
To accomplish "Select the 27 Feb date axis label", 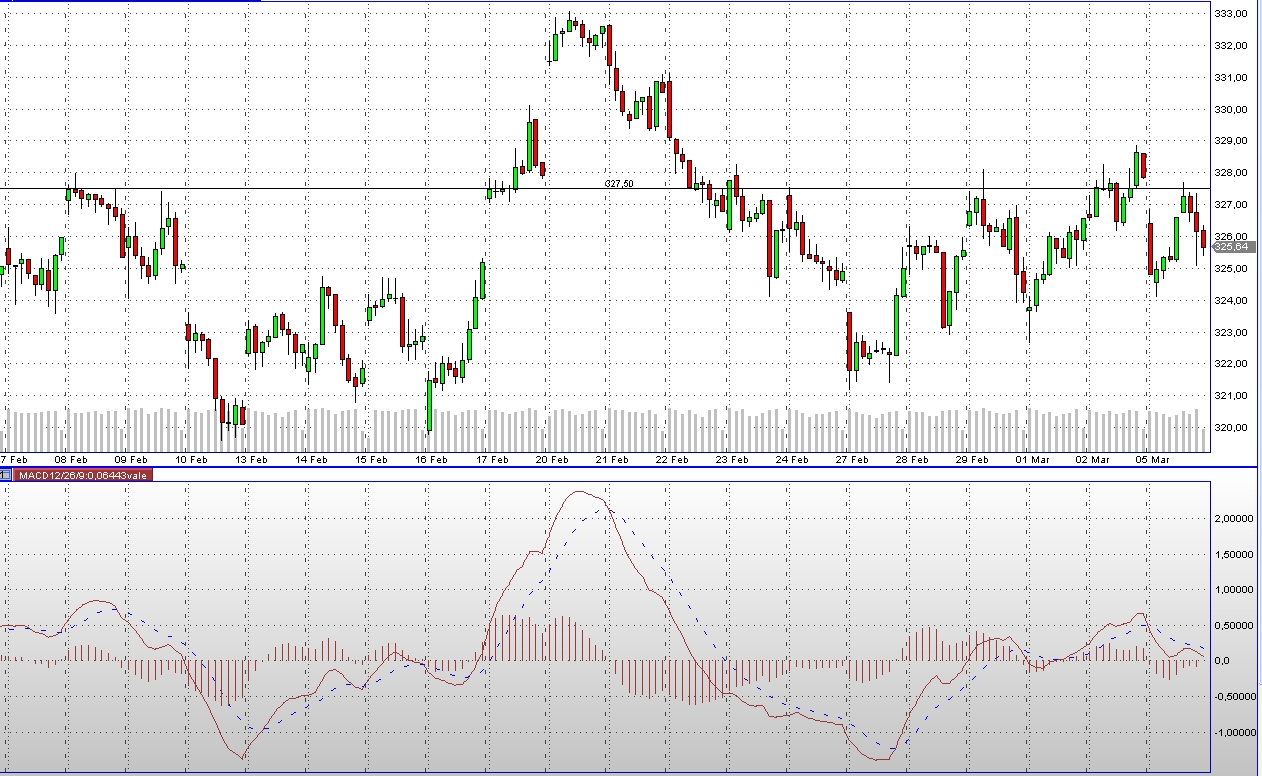I will 852,460.
